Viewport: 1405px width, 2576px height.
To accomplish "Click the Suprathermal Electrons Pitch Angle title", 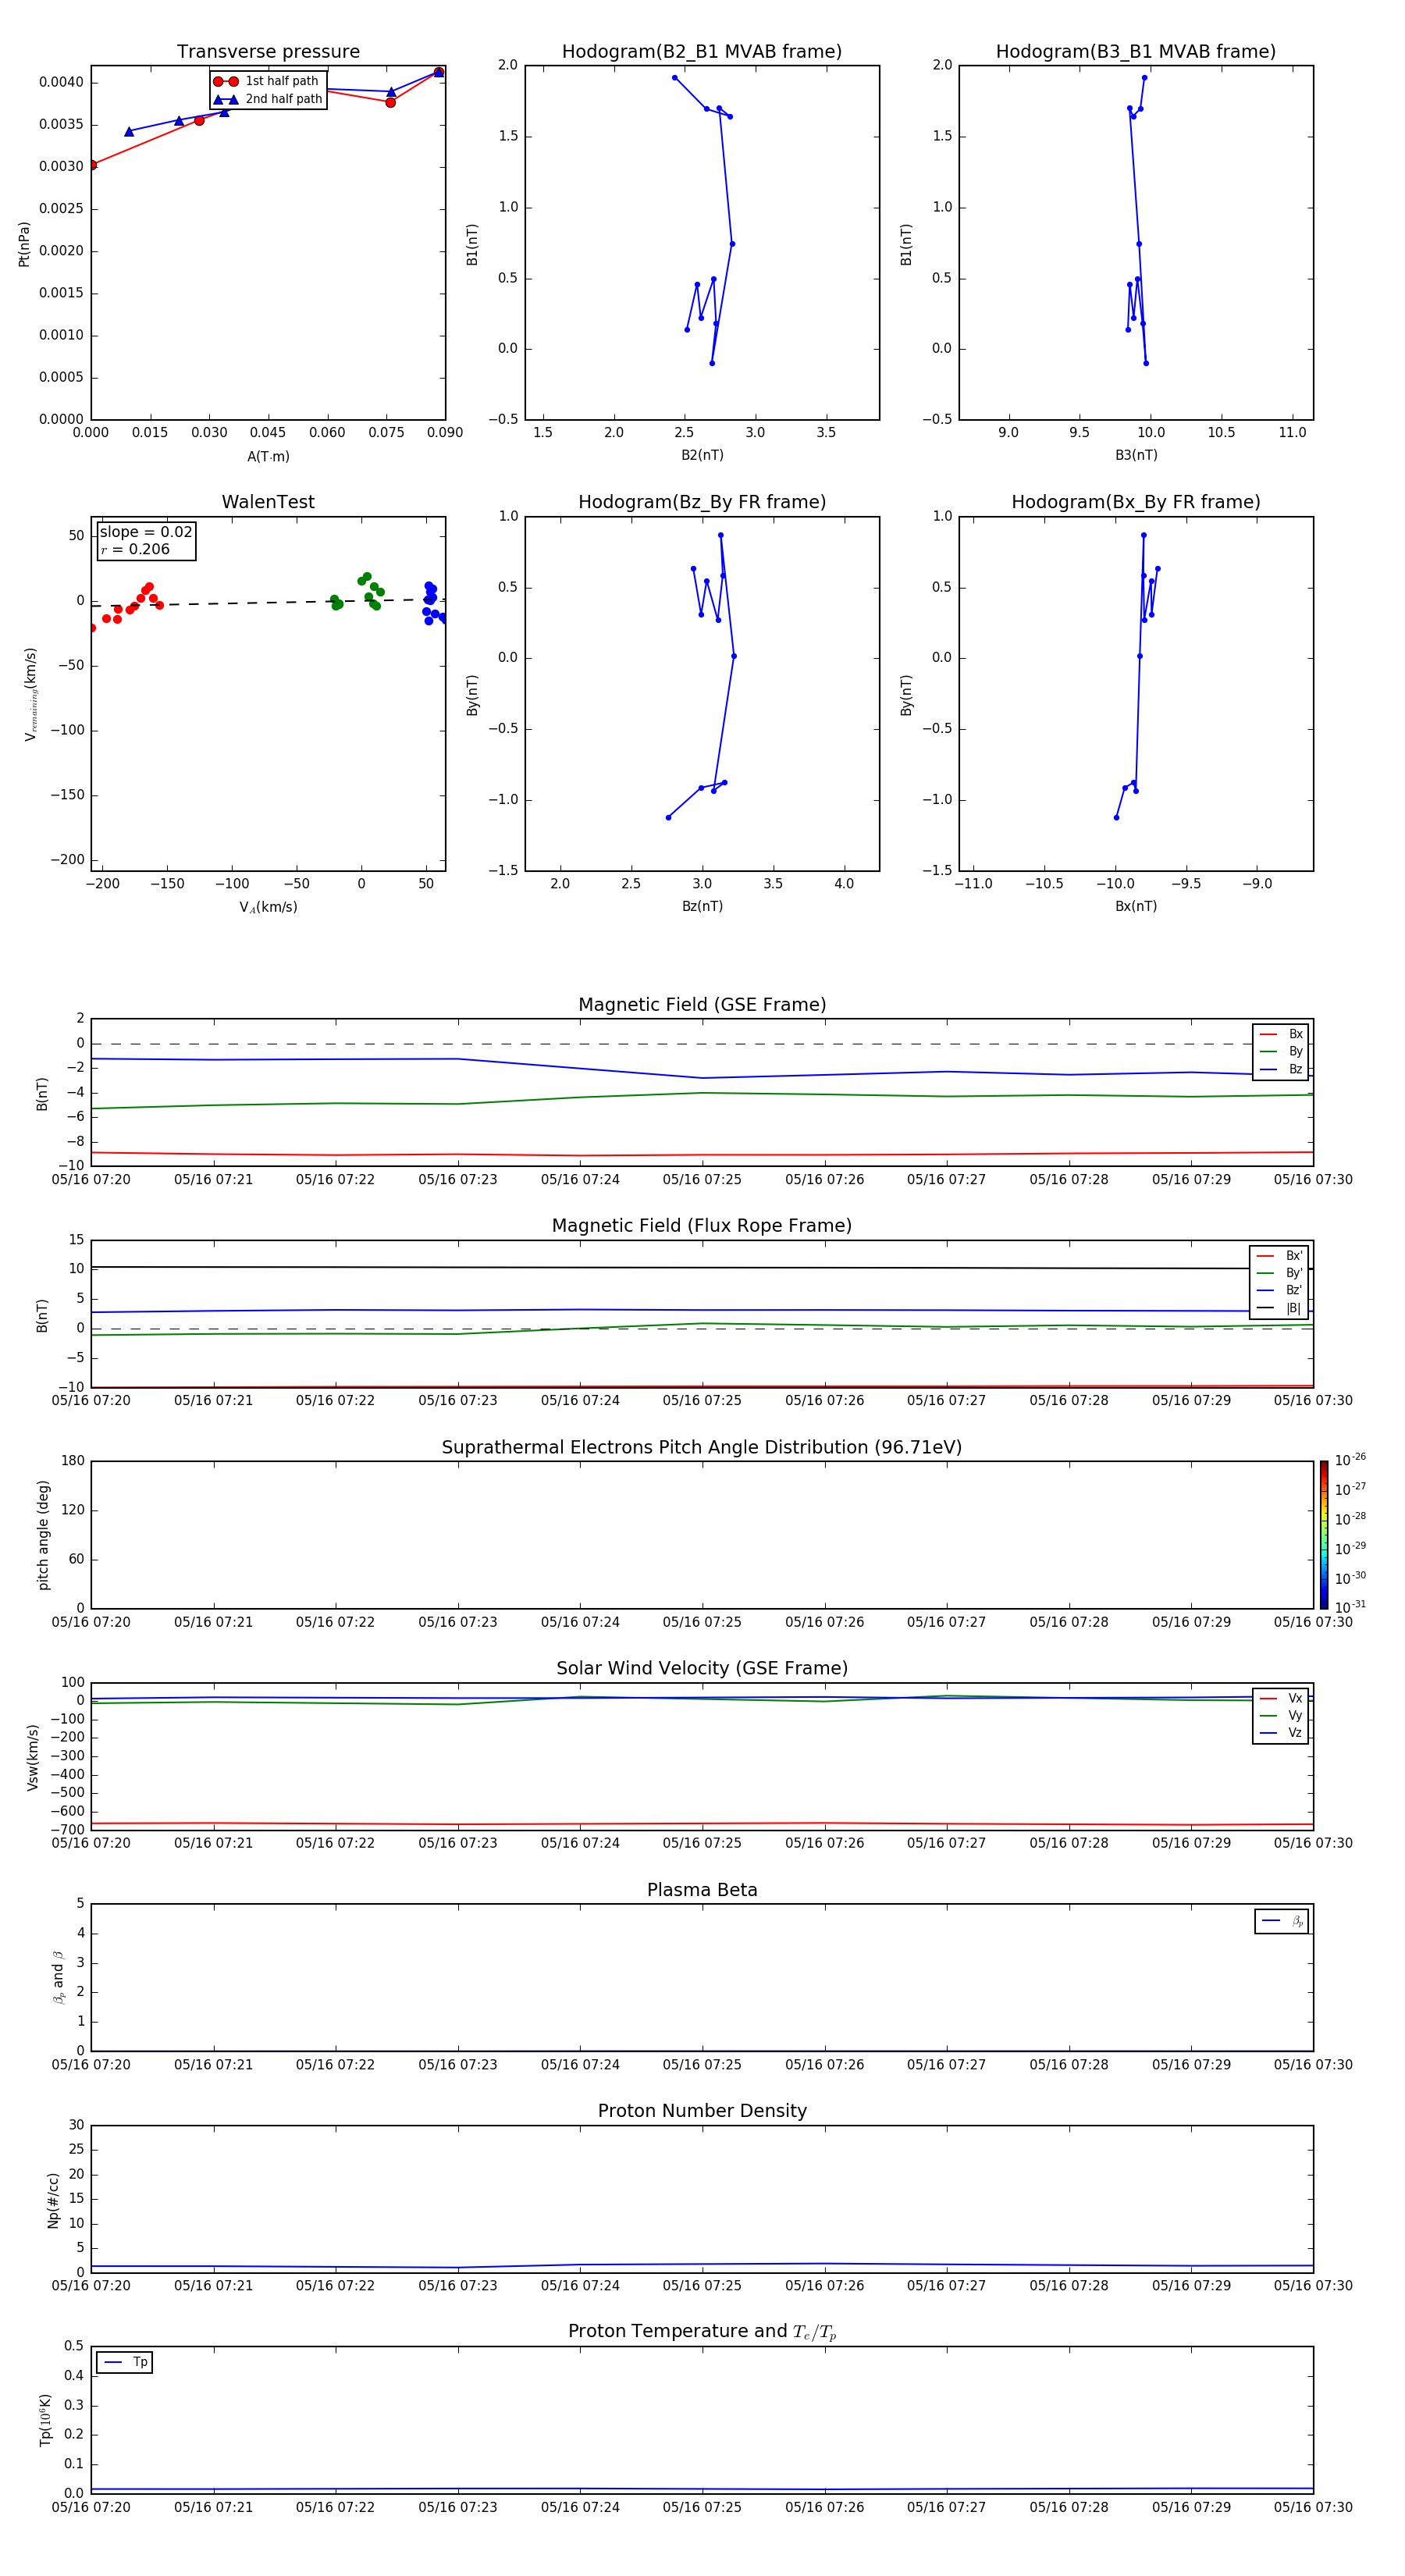I will [x=702, y=1448].
